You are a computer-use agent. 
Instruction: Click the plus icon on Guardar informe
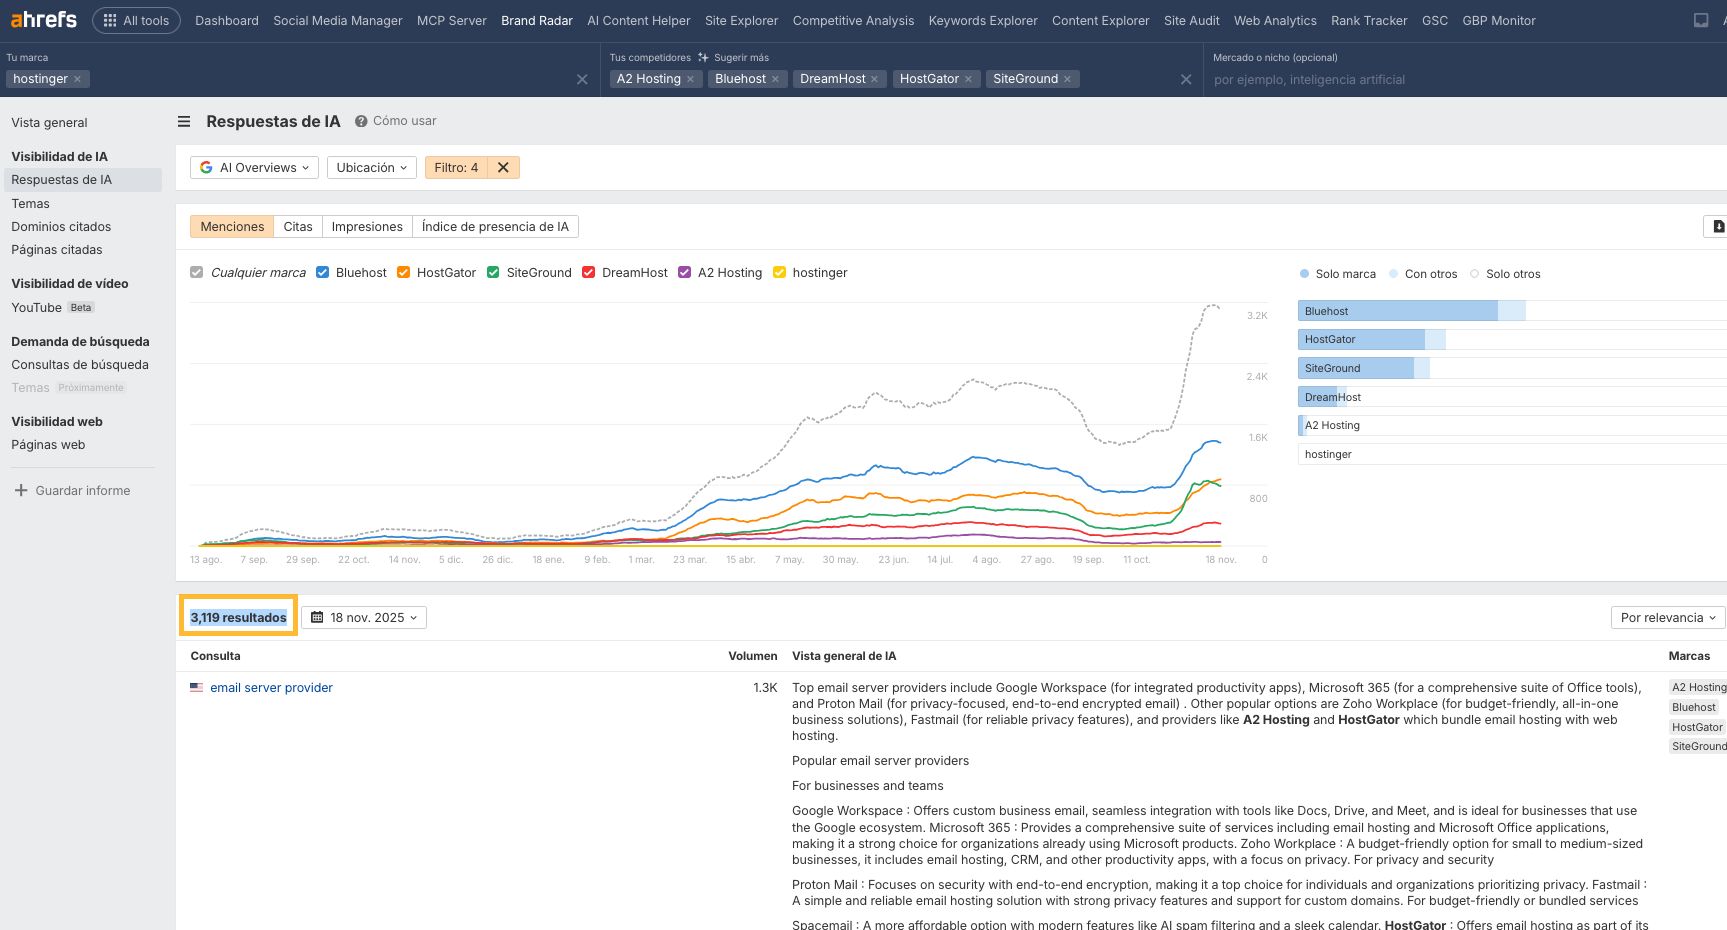point(19,490)
